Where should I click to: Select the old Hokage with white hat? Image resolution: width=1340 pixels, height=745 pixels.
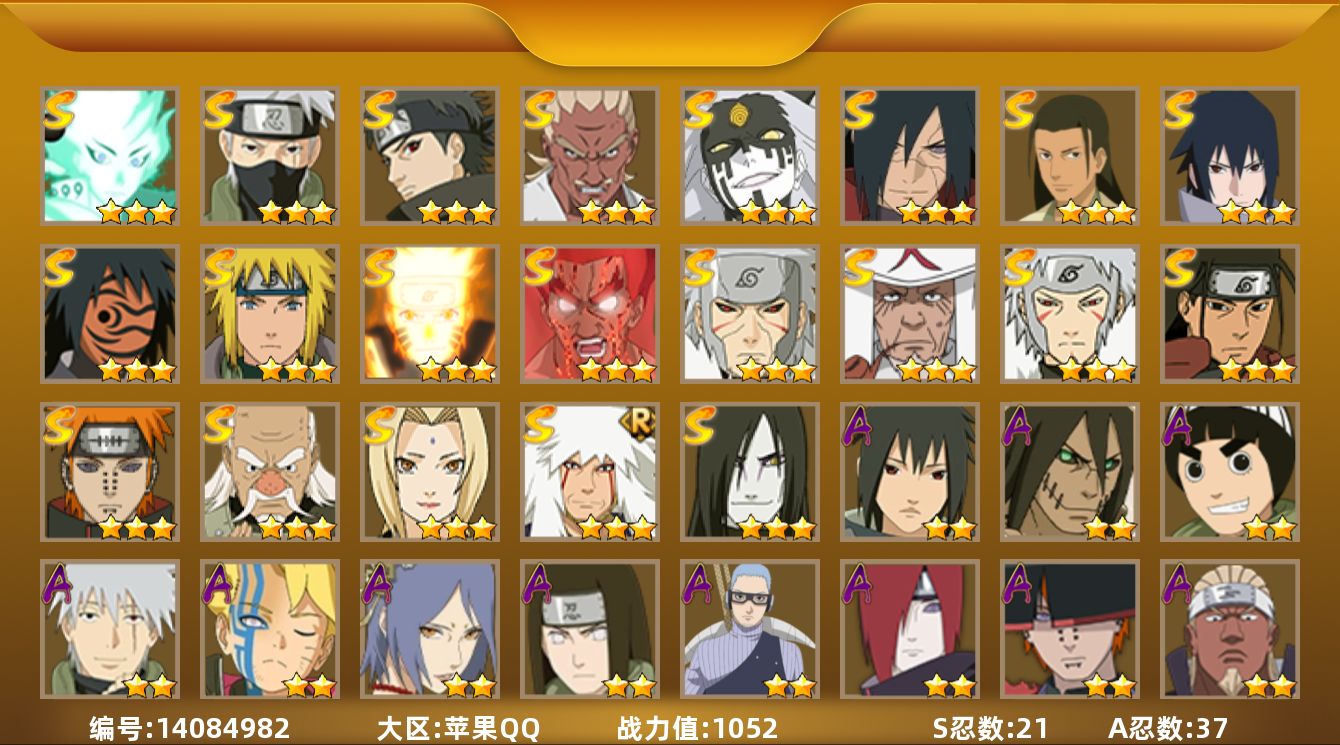[x=909, y=313]
